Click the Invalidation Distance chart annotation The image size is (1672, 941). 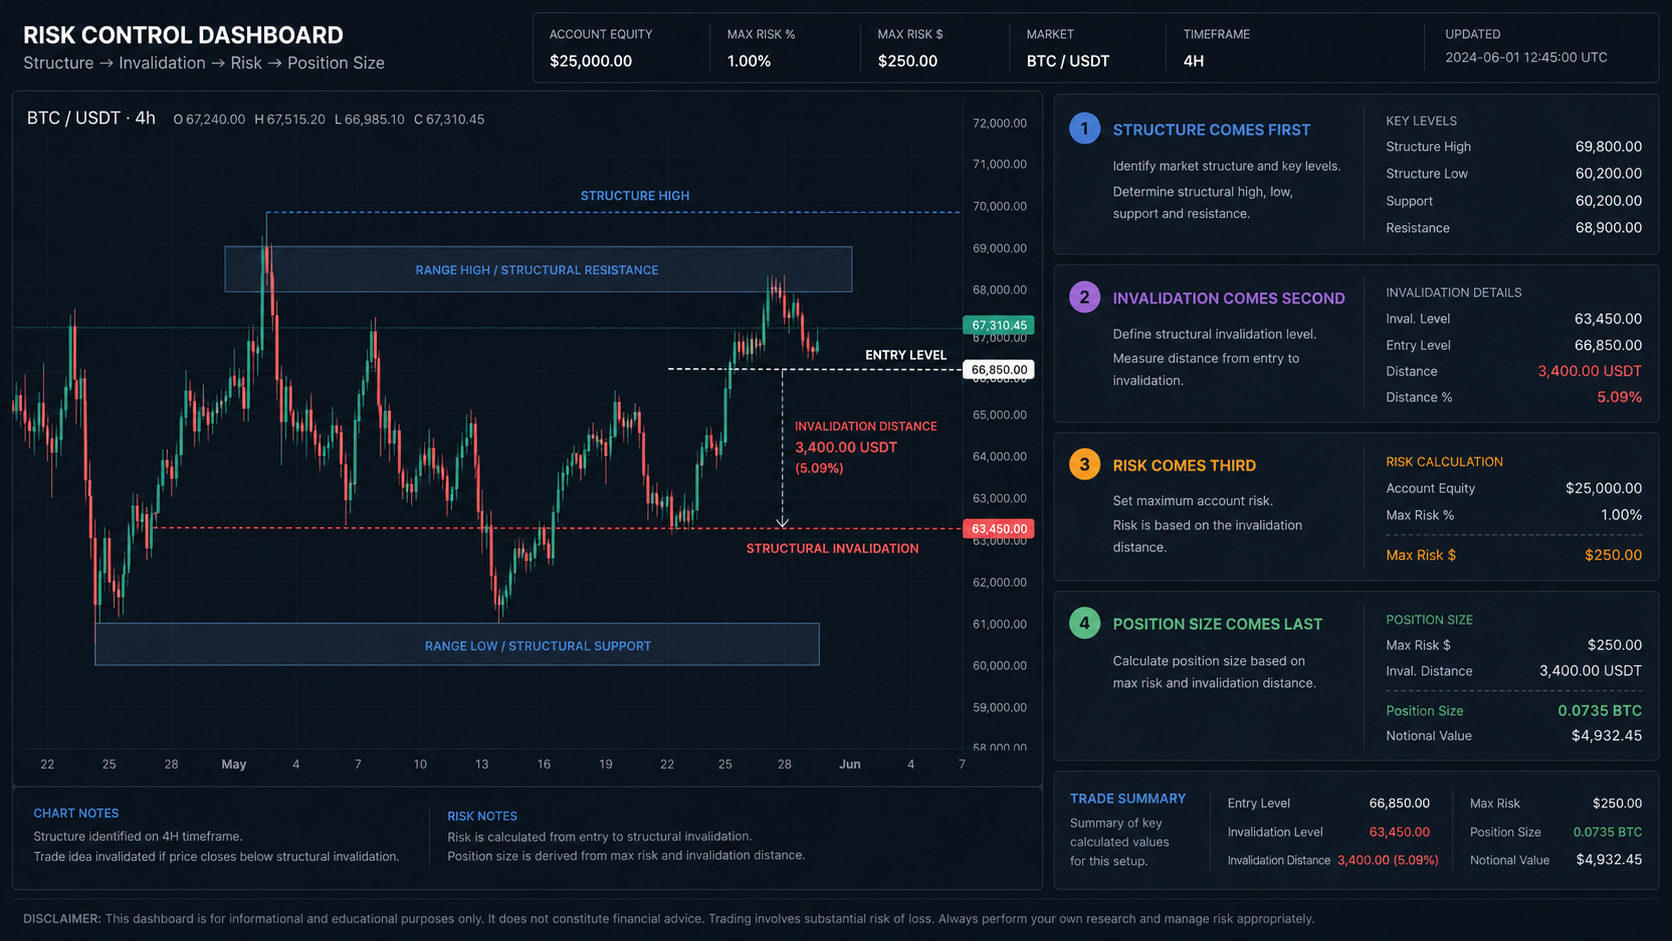point(866,447)
